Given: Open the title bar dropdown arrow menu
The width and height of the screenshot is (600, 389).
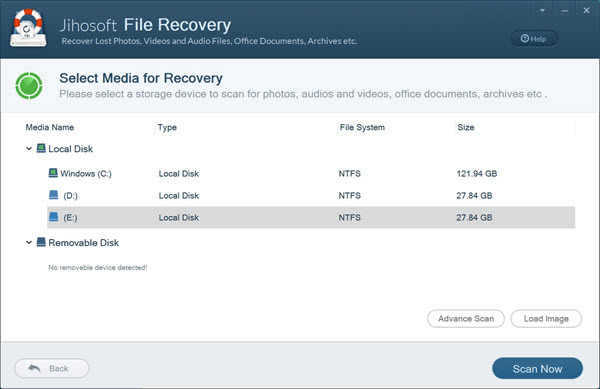Looking at the screenshot, I should pos(542,11).
